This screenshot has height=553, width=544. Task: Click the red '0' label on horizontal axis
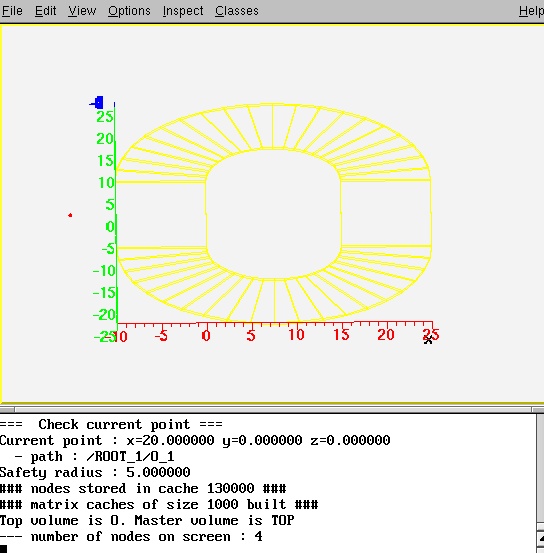(206, 335)
